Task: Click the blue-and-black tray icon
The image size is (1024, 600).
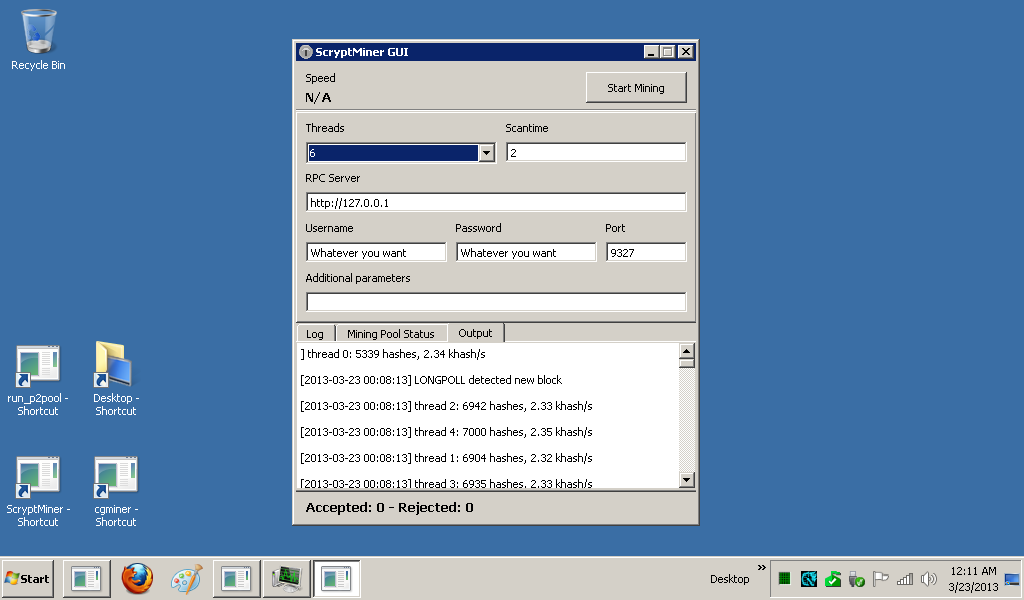Action: 808,578
